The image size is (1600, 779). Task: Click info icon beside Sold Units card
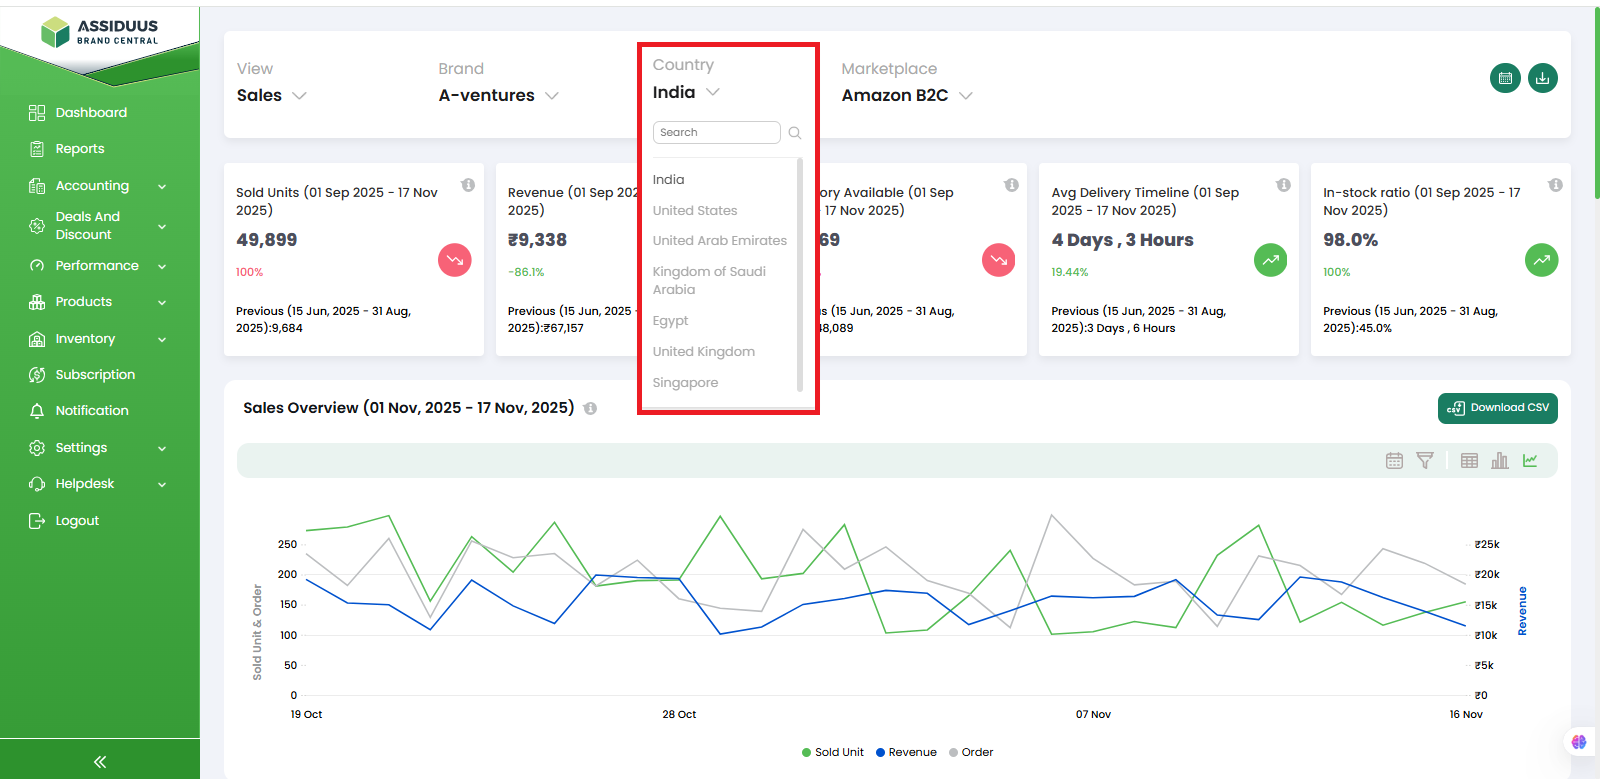[x=468, y=185]
